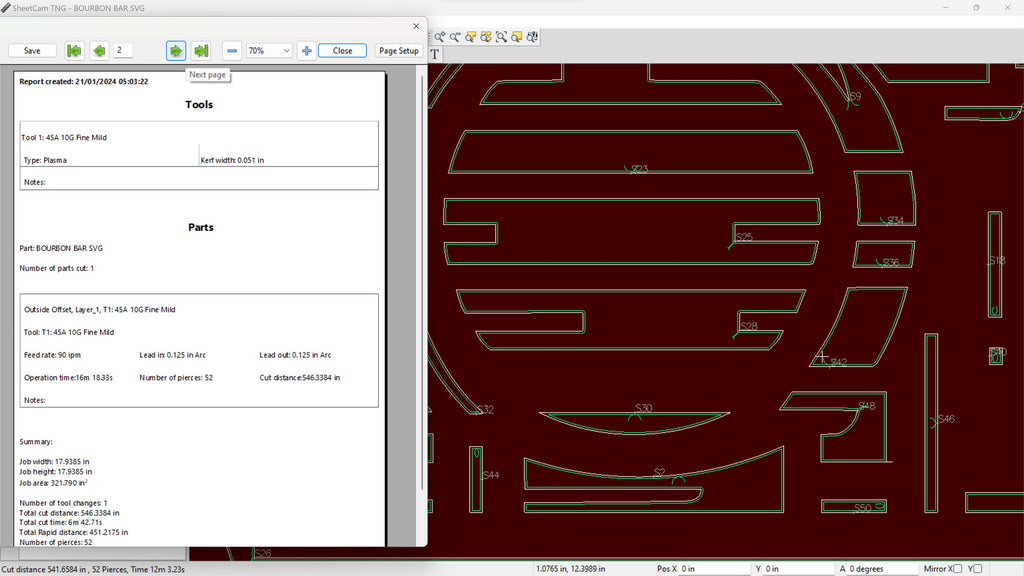The width and height of the screenshot is (1024, 576).
Task: Select contour label S46 in drawing
Action: (946, 419)
